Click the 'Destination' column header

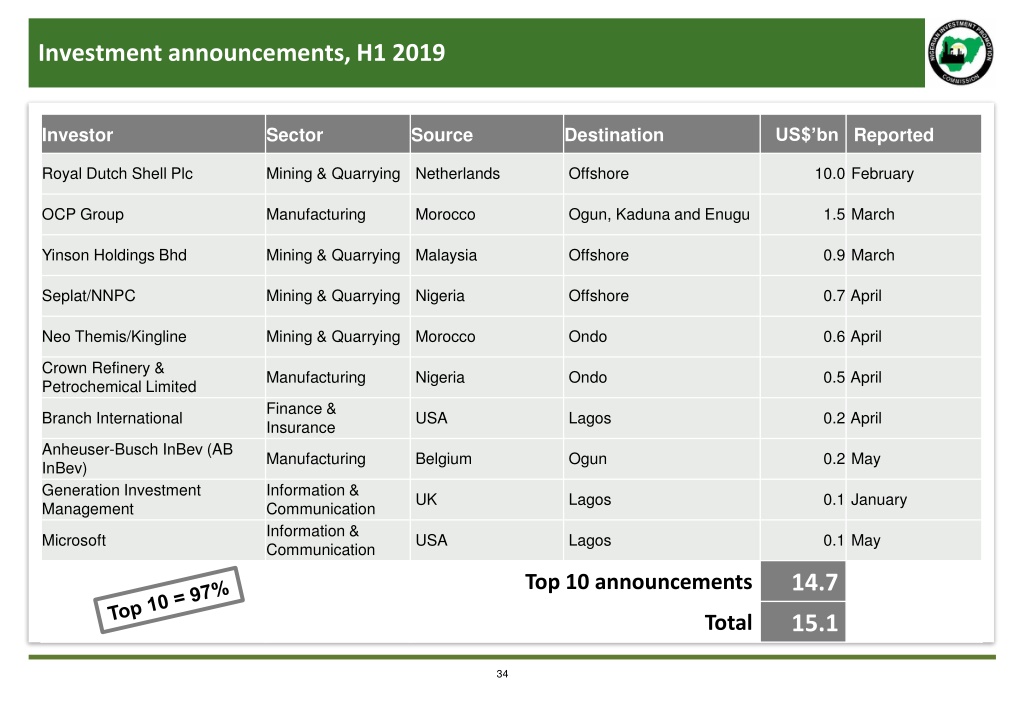point(662,134)
